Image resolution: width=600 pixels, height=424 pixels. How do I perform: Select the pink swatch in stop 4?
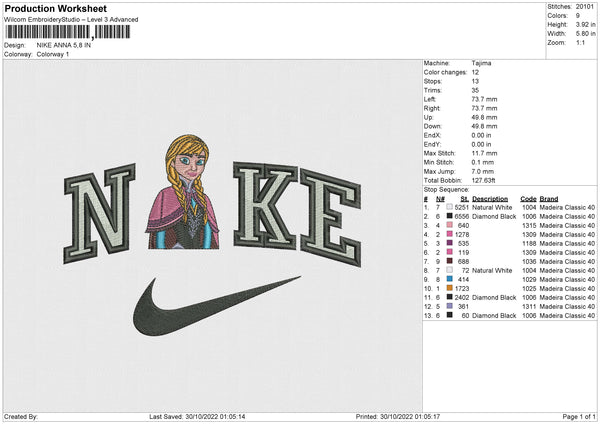click(449, 234)
